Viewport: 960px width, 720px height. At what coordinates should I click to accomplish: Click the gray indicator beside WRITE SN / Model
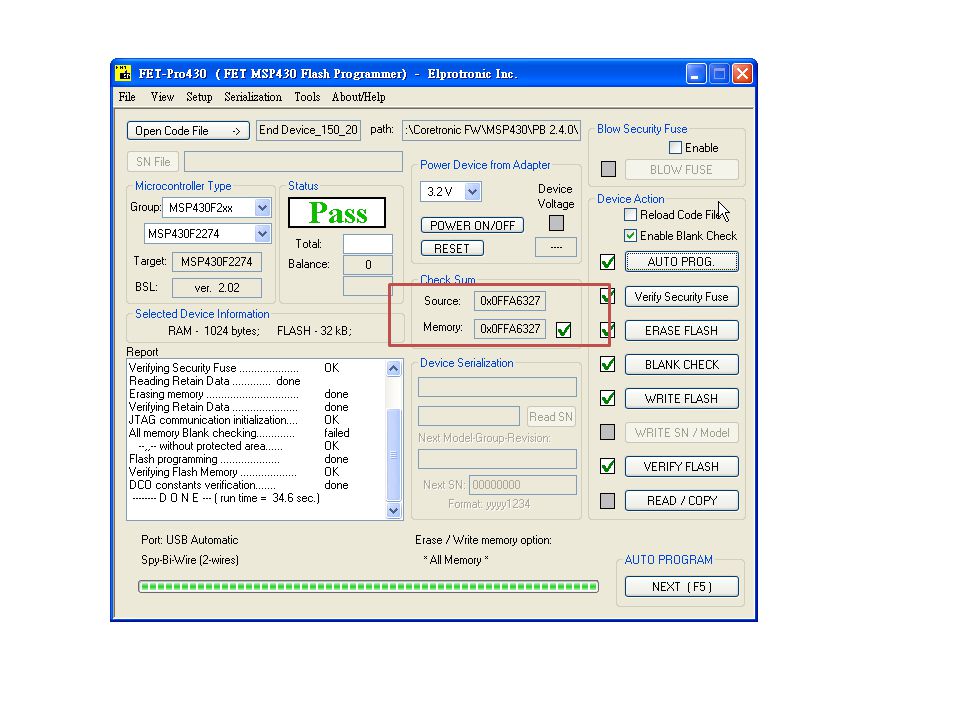pos(607,432)
